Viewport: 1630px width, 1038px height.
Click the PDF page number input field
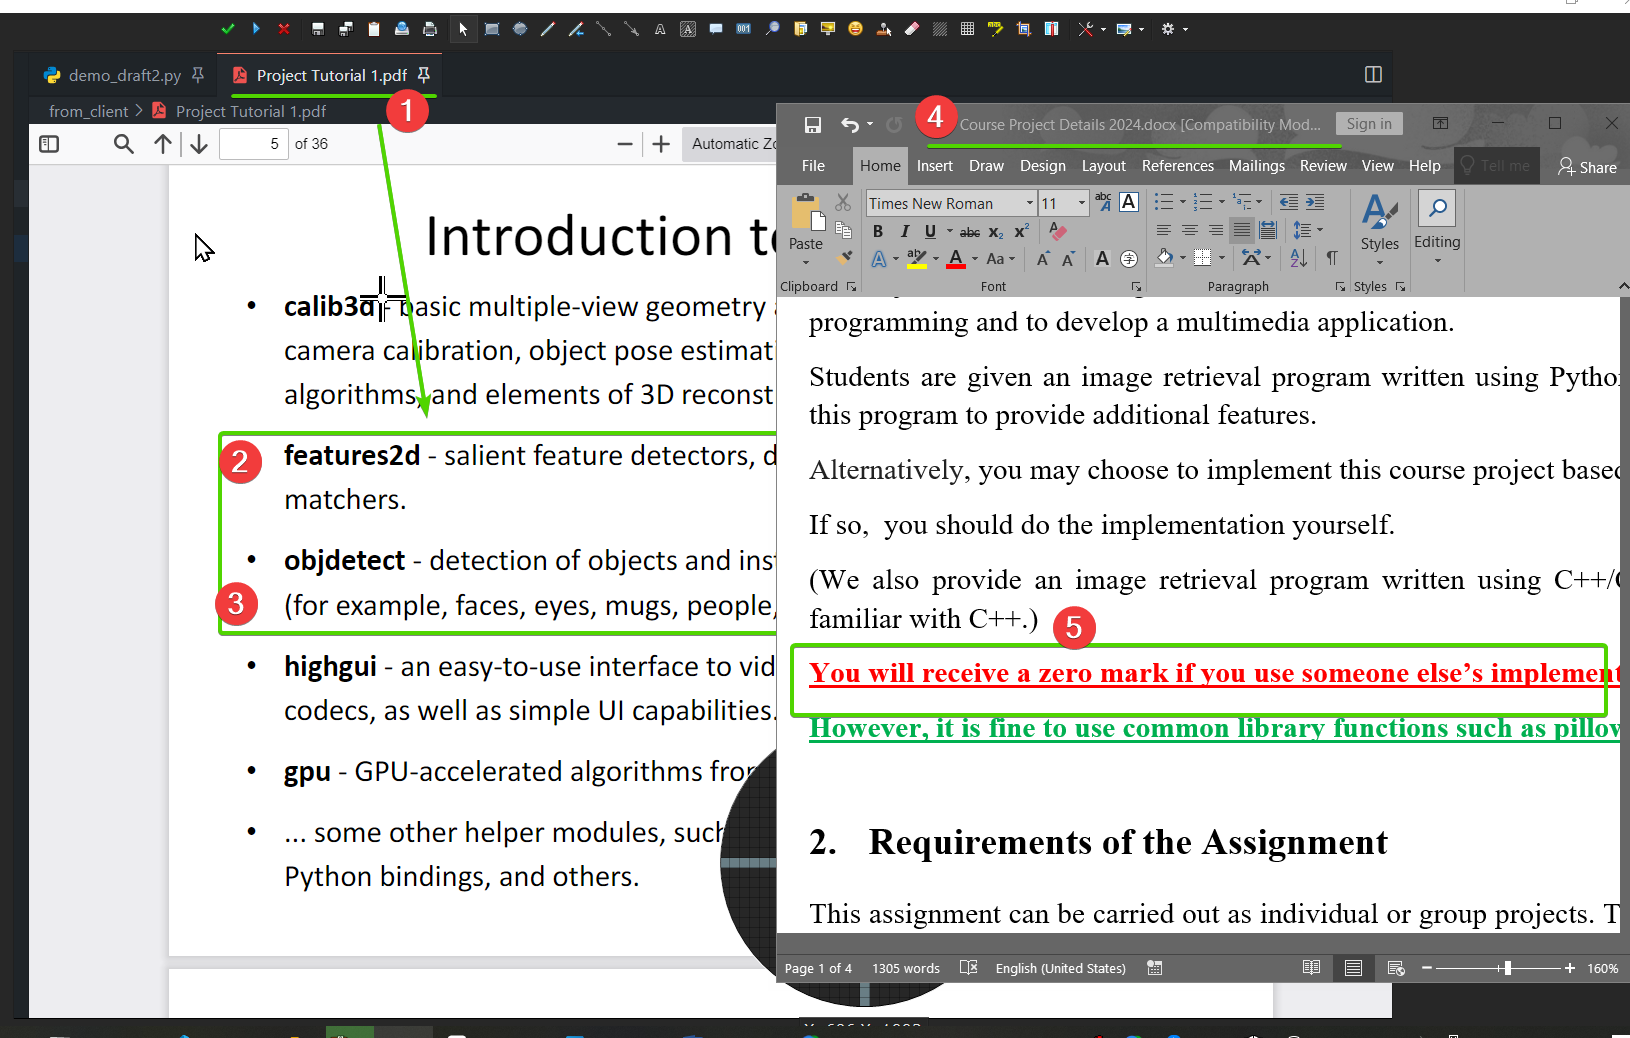[x=254, y=144]
